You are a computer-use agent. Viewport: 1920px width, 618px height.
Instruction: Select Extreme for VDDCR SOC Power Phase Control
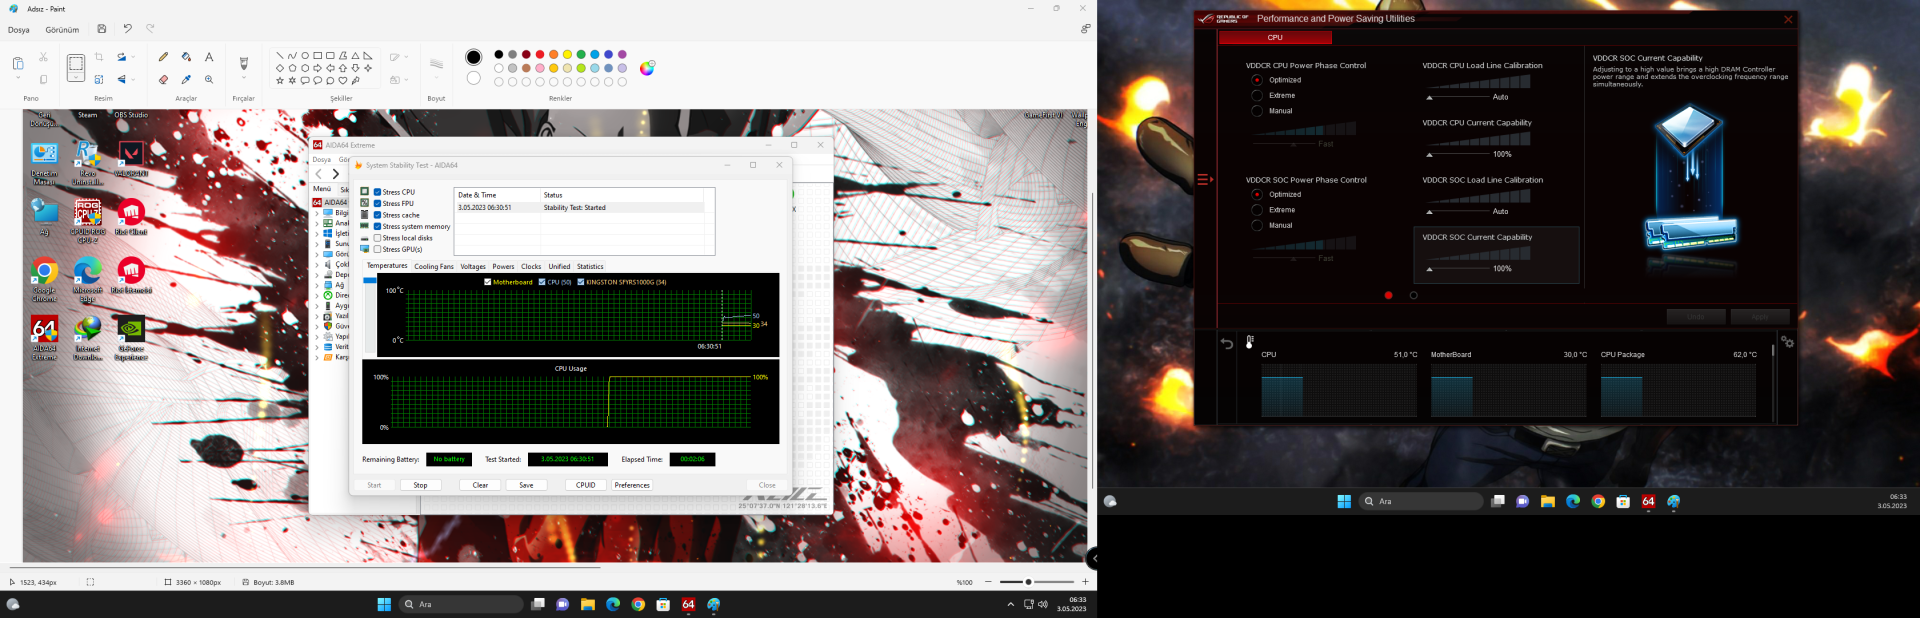1257,210
